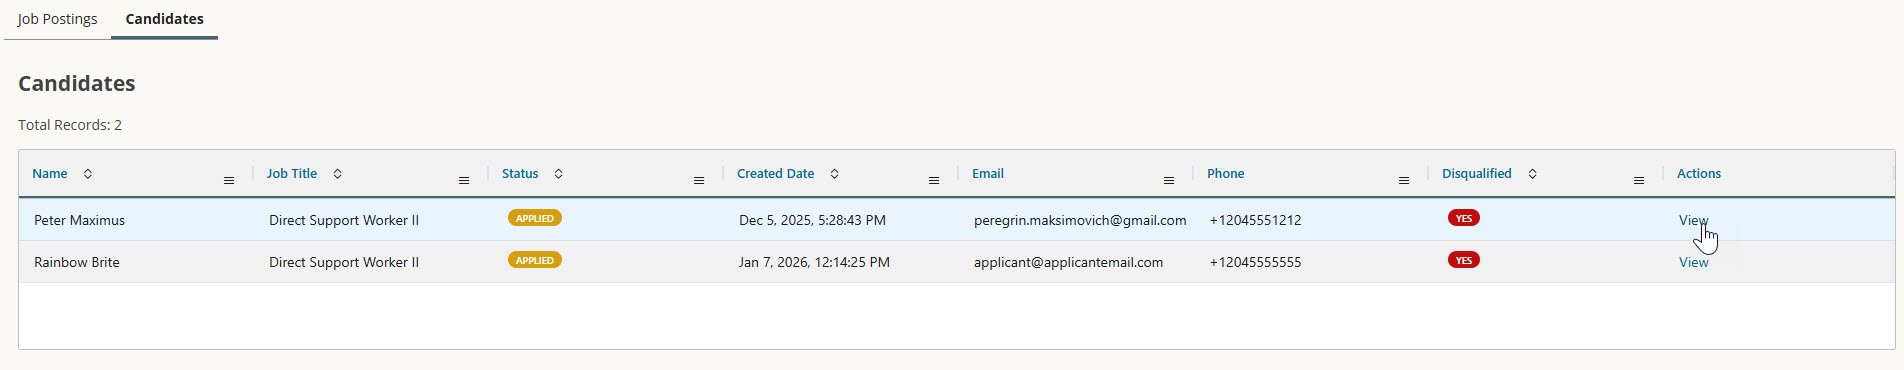Open the Disqualified column menu icon

pyautogui.click(x=1639, y=180)
